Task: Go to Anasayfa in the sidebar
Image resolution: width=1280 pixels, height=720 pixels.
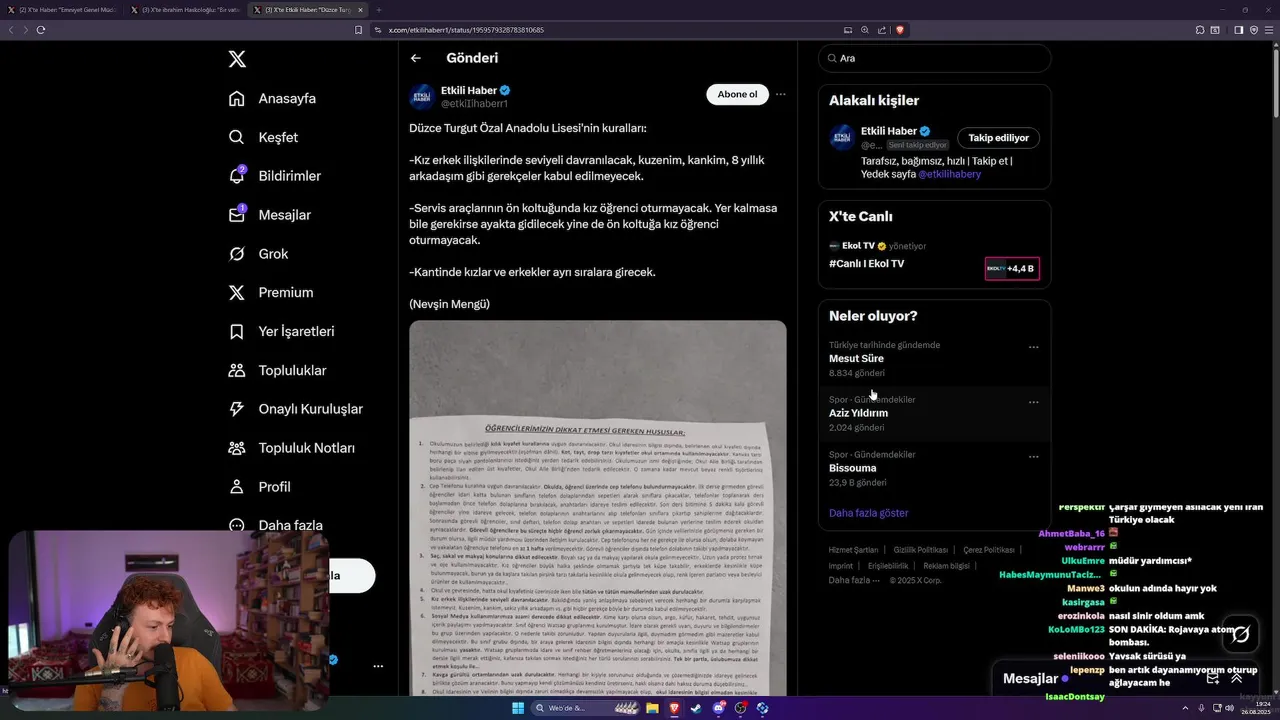Action: point(273,98)
